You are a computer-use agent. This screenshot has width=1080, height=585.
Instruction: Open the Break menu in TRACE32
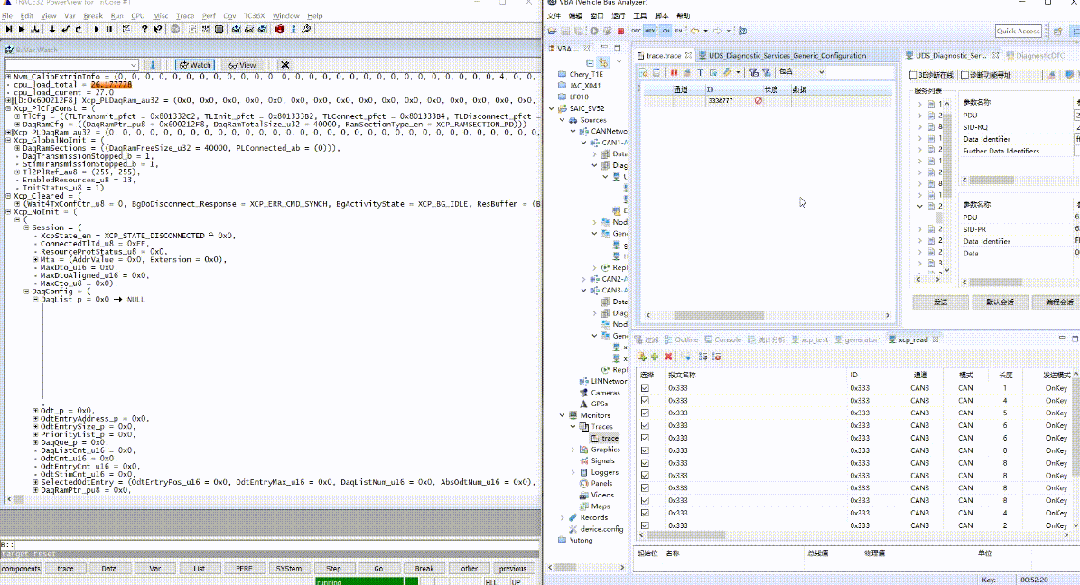coord(92,16)
